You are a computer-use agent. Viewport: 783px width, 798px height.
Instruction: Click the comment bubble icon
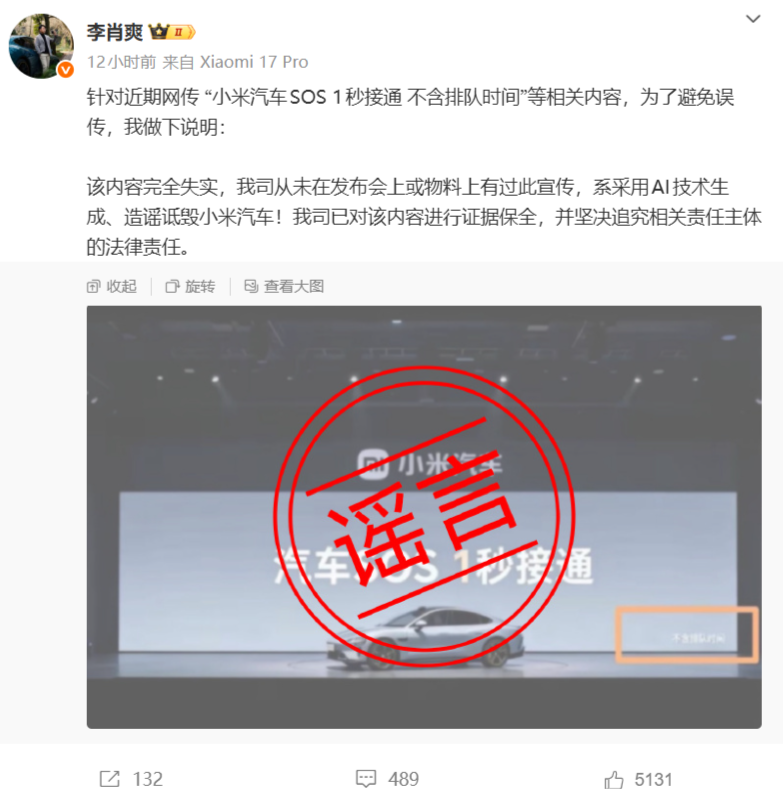coord(366,779)
